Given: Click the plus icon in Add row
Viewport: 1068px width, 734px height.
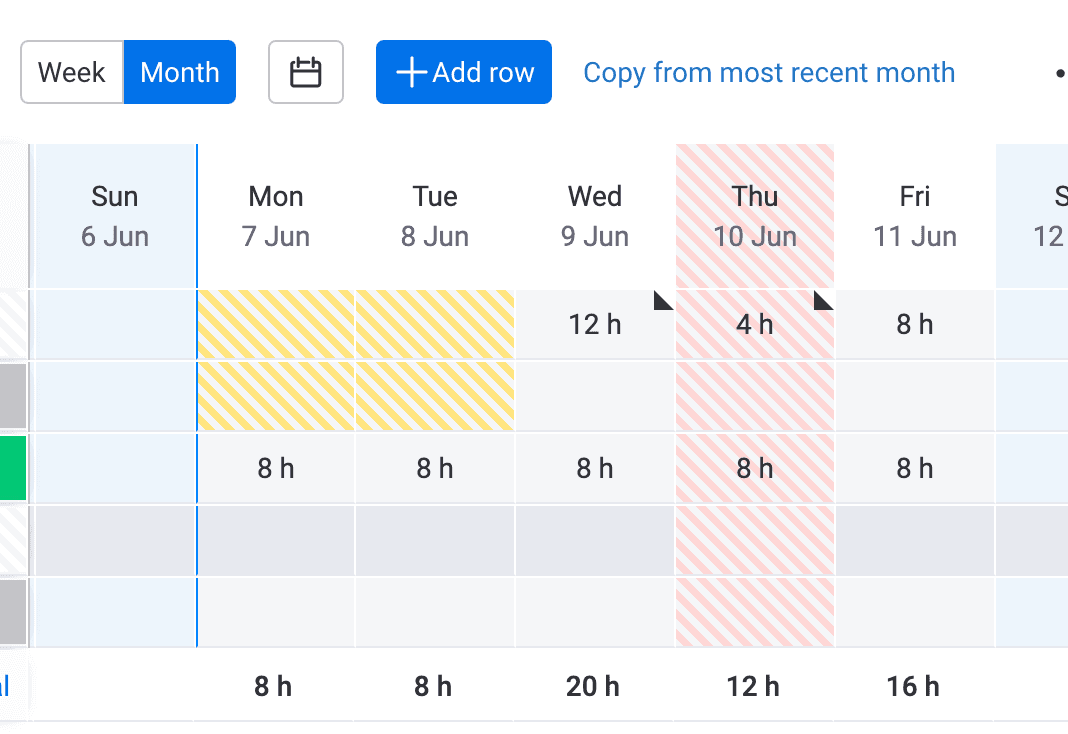Looking at the screenshot, I should point(411,72).
